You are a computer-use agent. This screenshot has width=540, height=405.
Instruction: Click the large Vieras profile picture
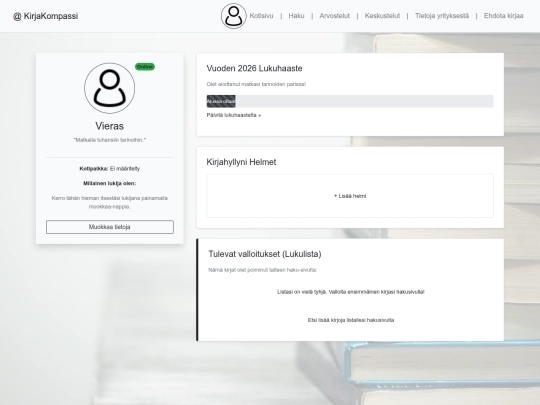[x=110, y=88]
